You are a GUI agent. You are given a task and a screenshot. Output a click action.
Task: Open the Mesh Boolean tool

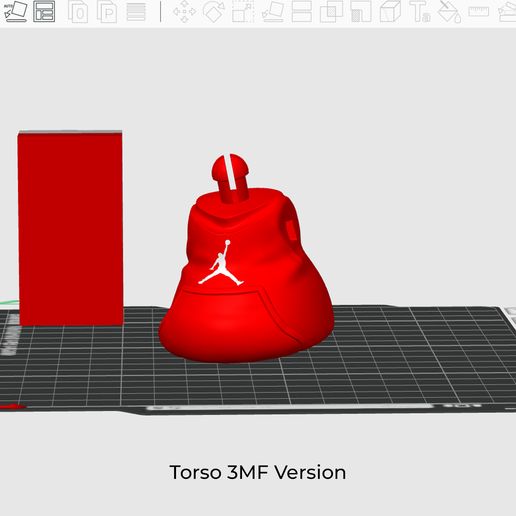point(331,11)
